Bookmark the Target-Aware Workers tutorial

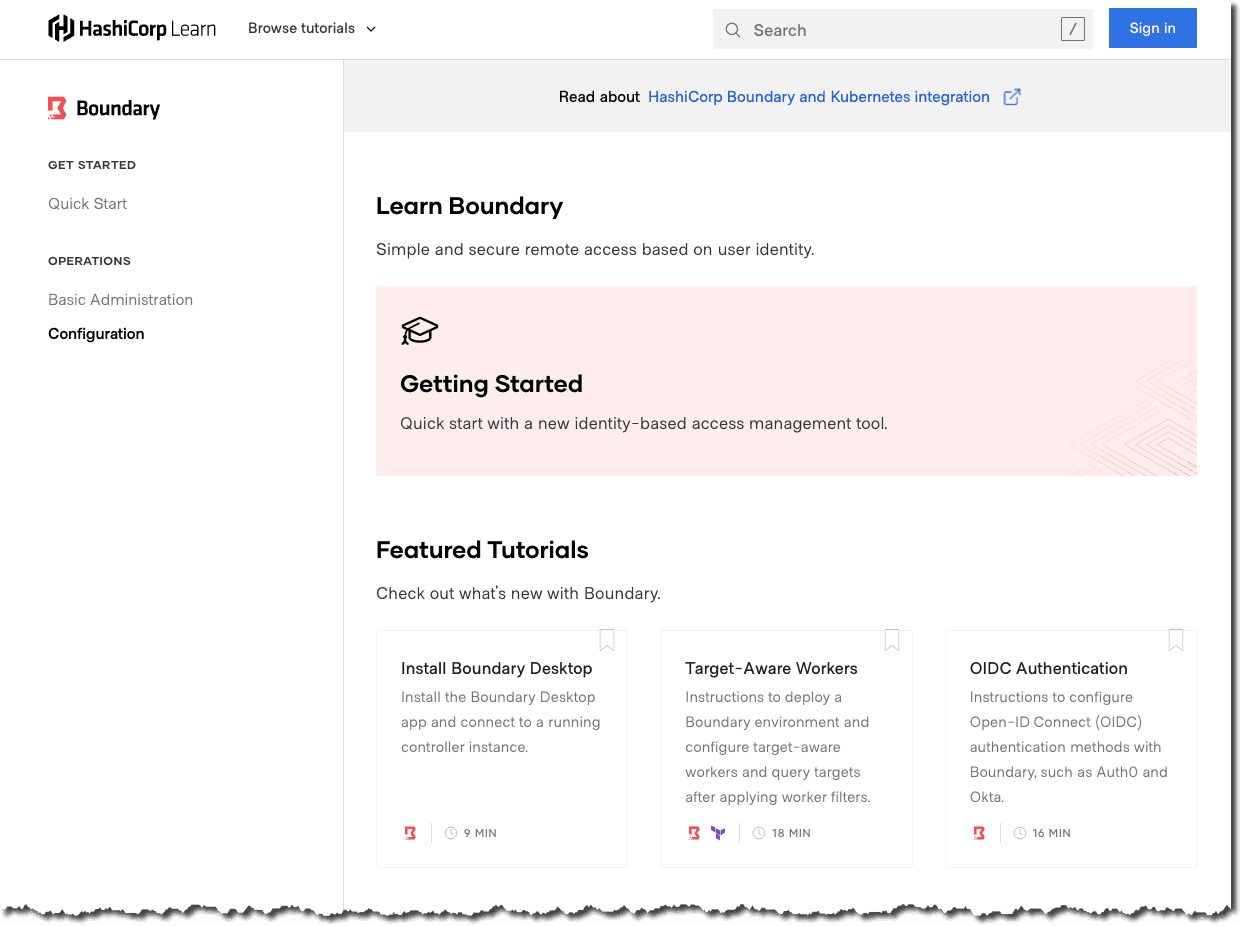point(892,639)
